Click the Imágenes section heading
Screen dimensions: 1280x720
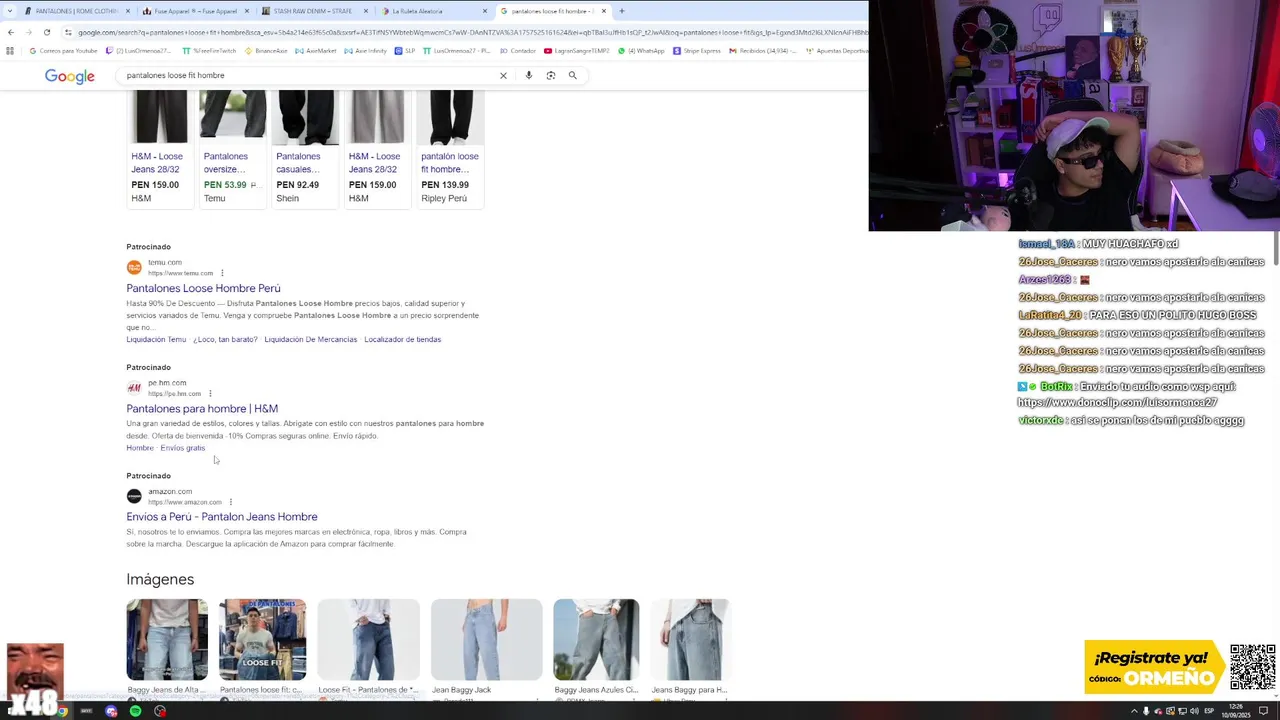(160, 579)
